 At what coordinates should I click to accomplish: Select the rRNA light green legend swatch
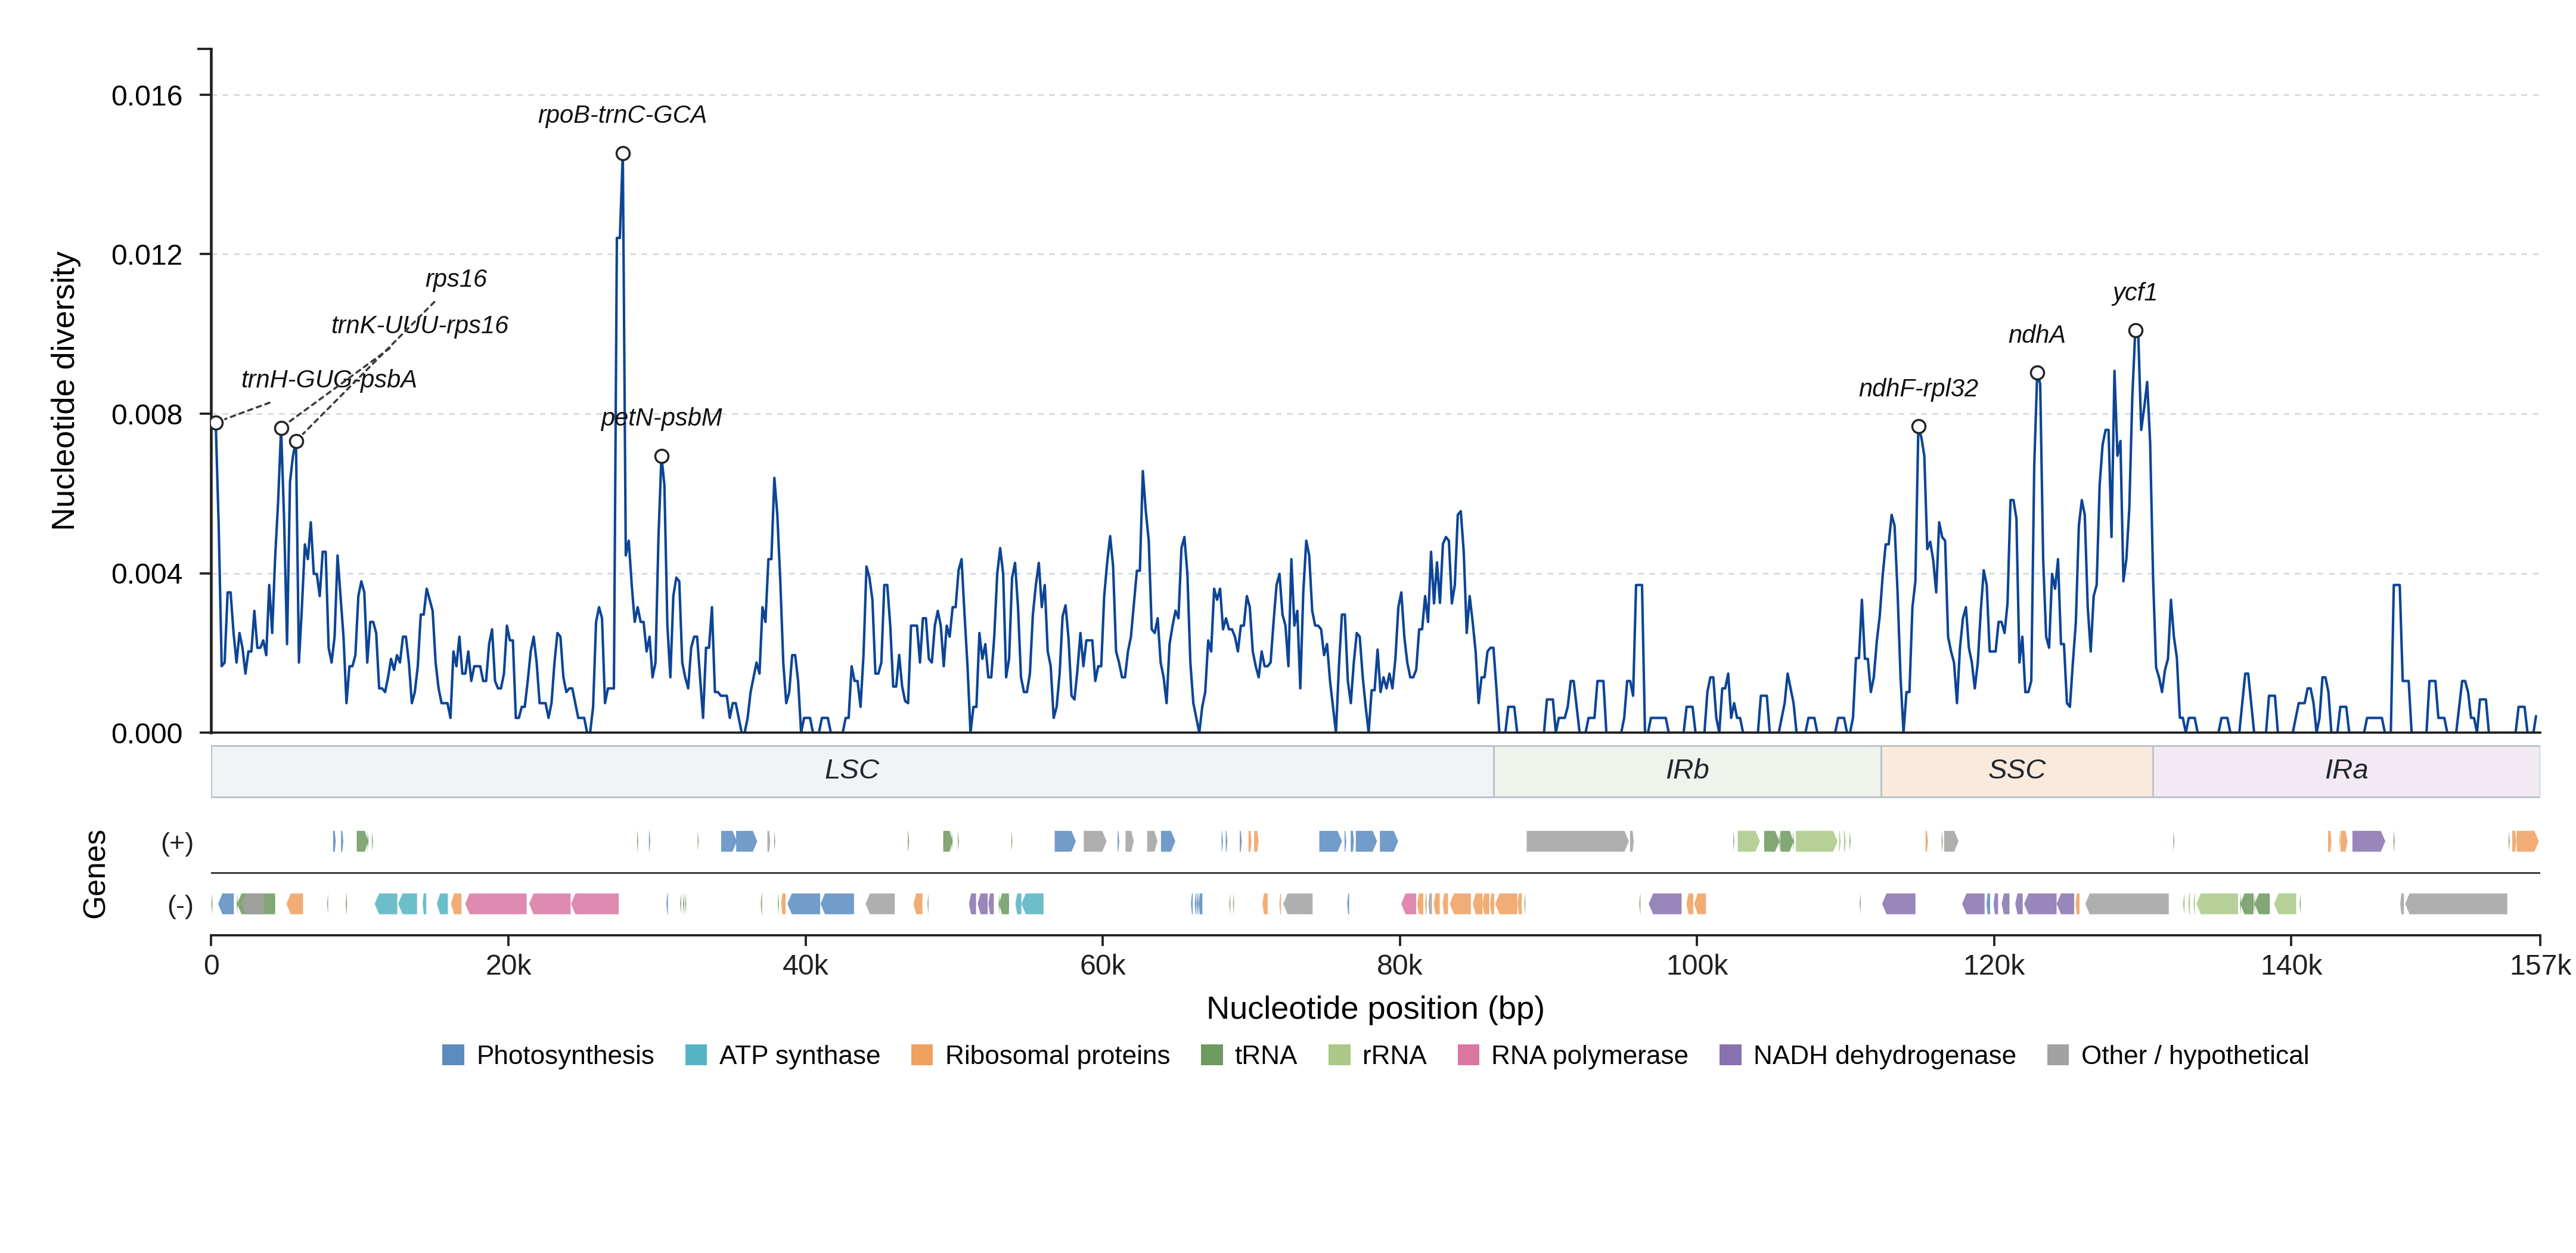[x=1339, y=1055]
